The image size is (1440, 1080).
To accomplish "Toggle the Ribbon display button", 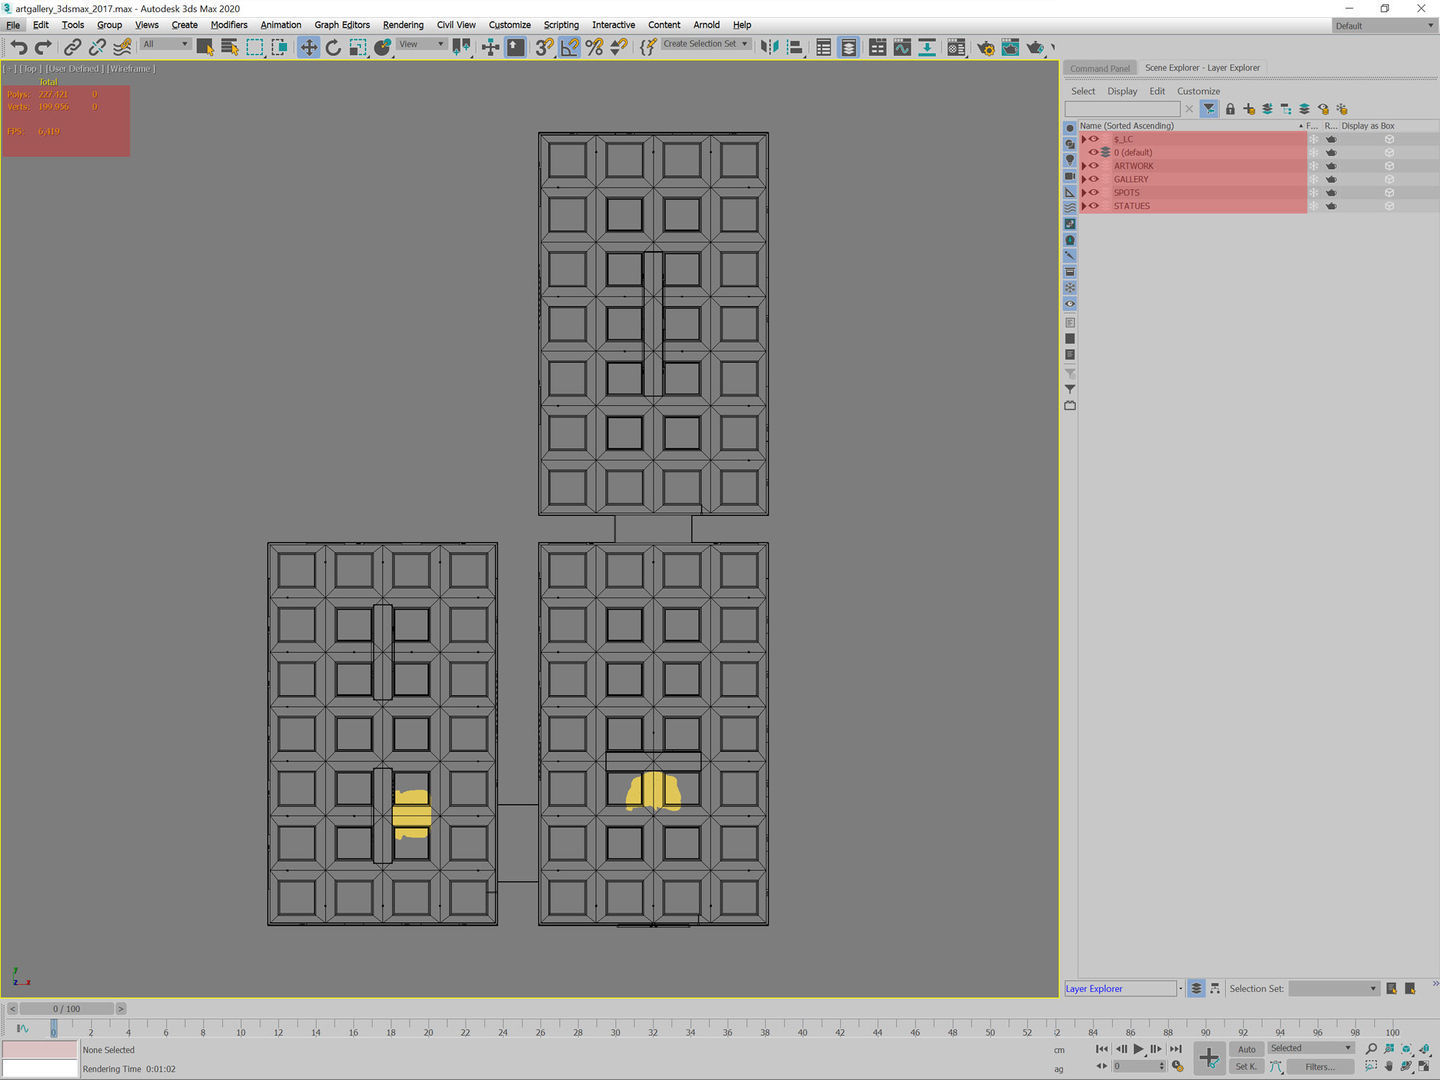I will [877, 47].
